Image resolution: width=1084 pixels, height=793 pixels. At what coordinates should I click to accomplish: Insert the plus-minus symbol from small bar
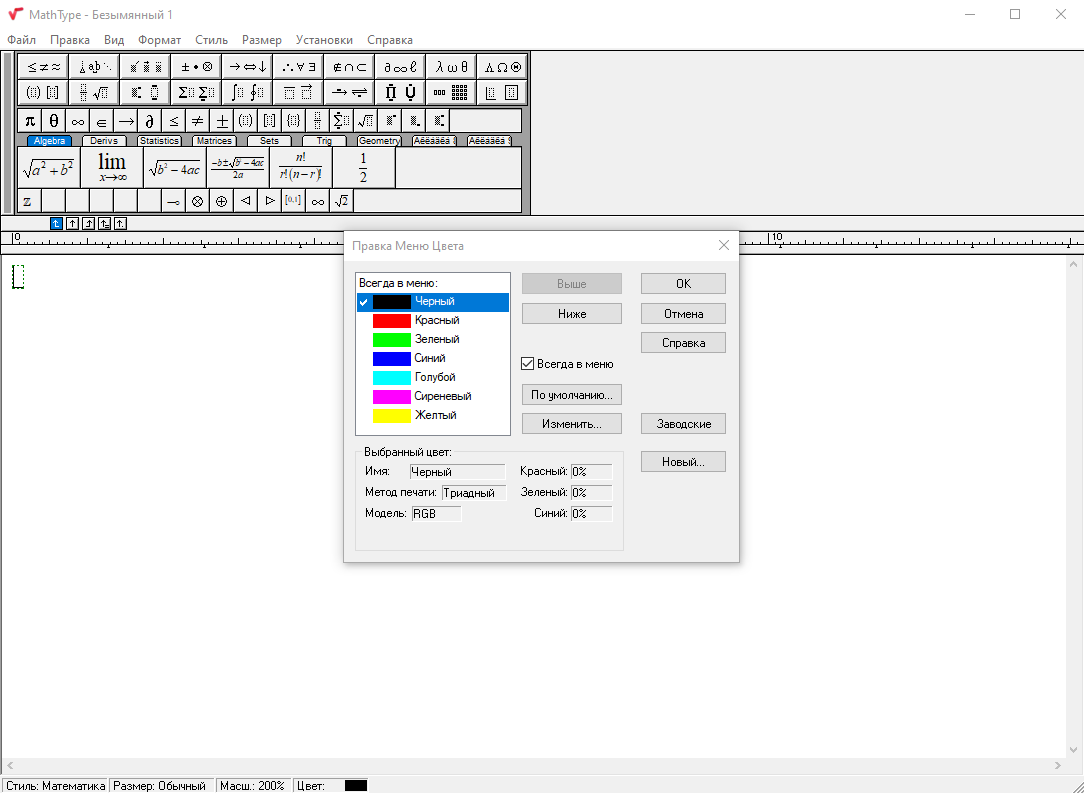(x=222, y=121)
